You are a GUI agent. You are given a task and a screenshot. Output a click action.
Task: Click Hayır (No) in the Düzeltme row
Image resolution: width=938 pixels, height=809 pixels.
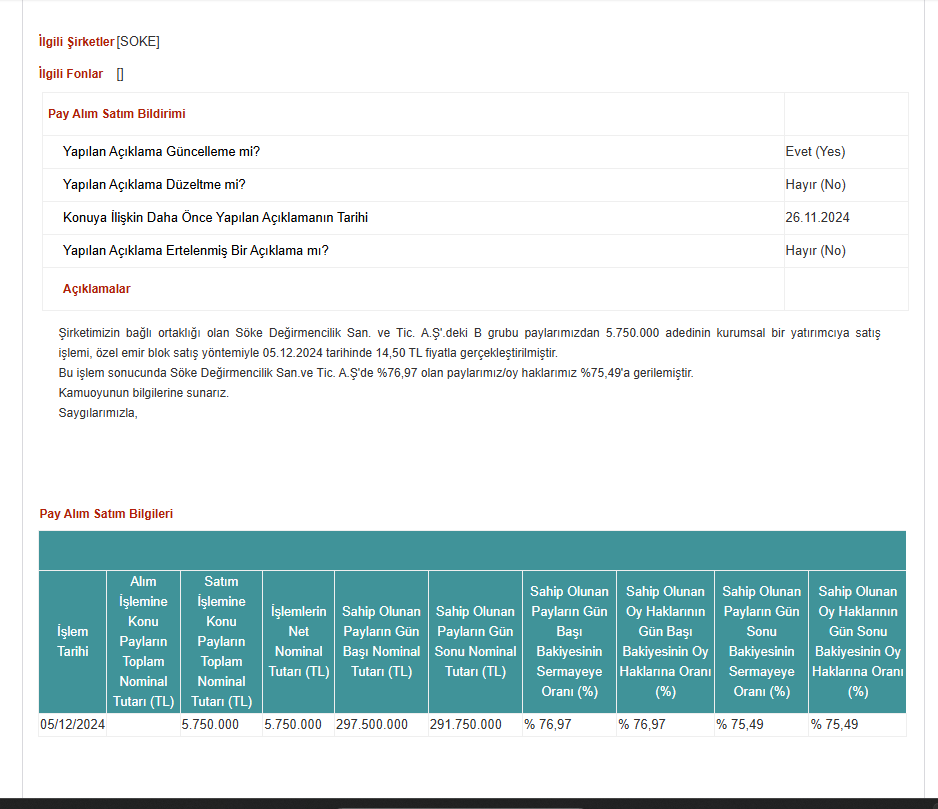[815, 184]
